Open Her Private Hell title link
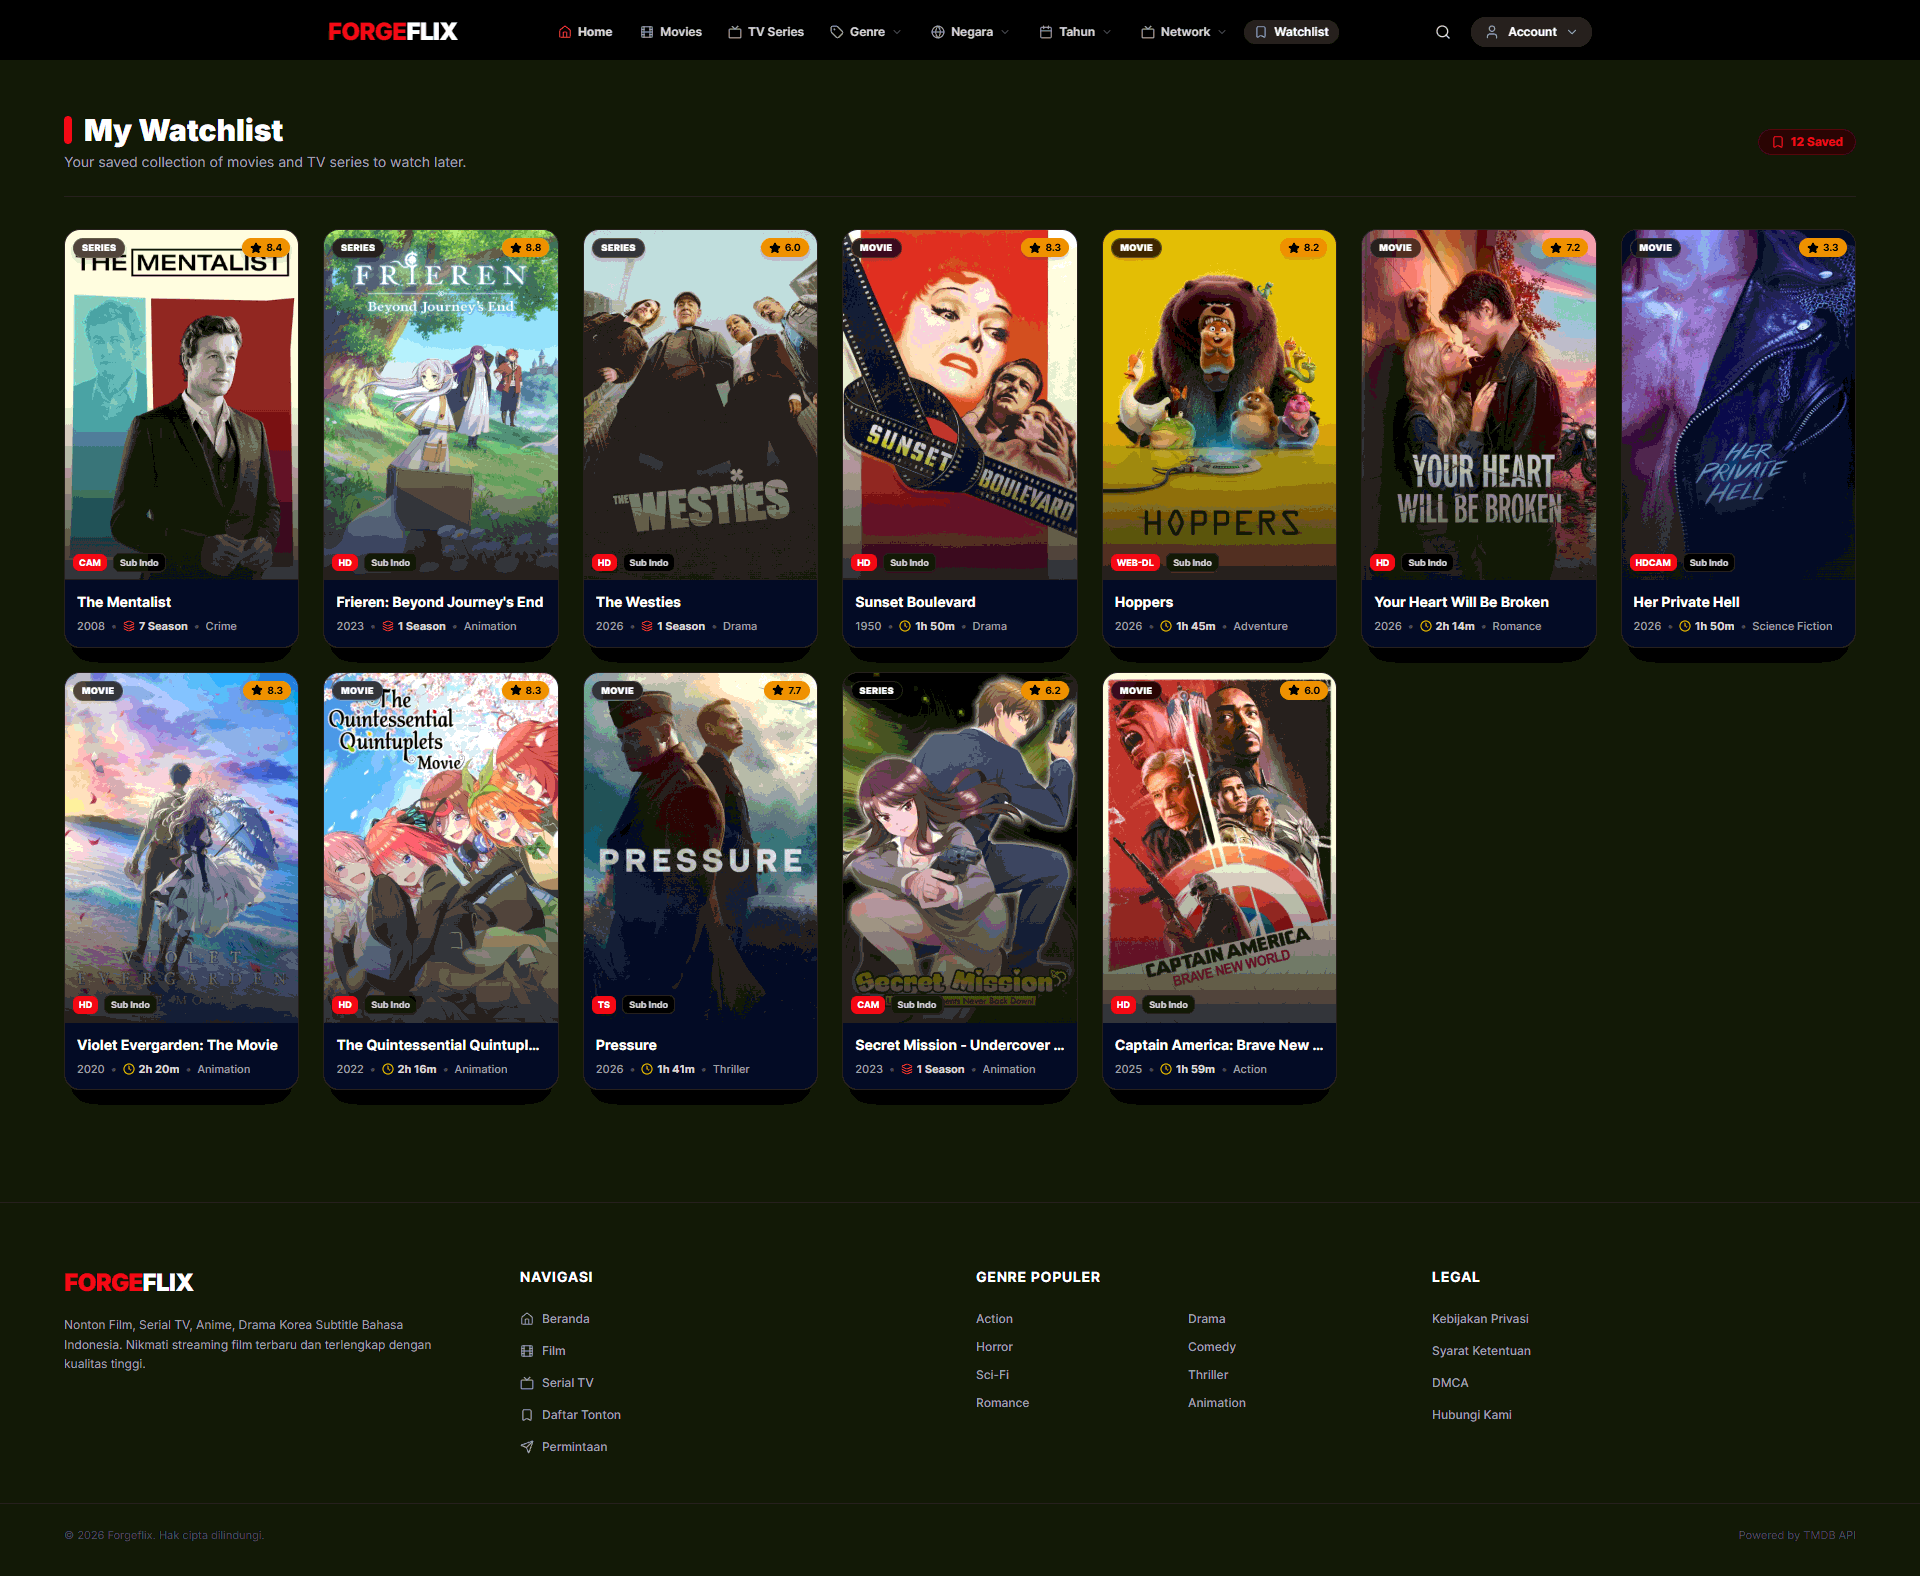This screenshot has height=1576, width=1920. (x=1686, y=602)
